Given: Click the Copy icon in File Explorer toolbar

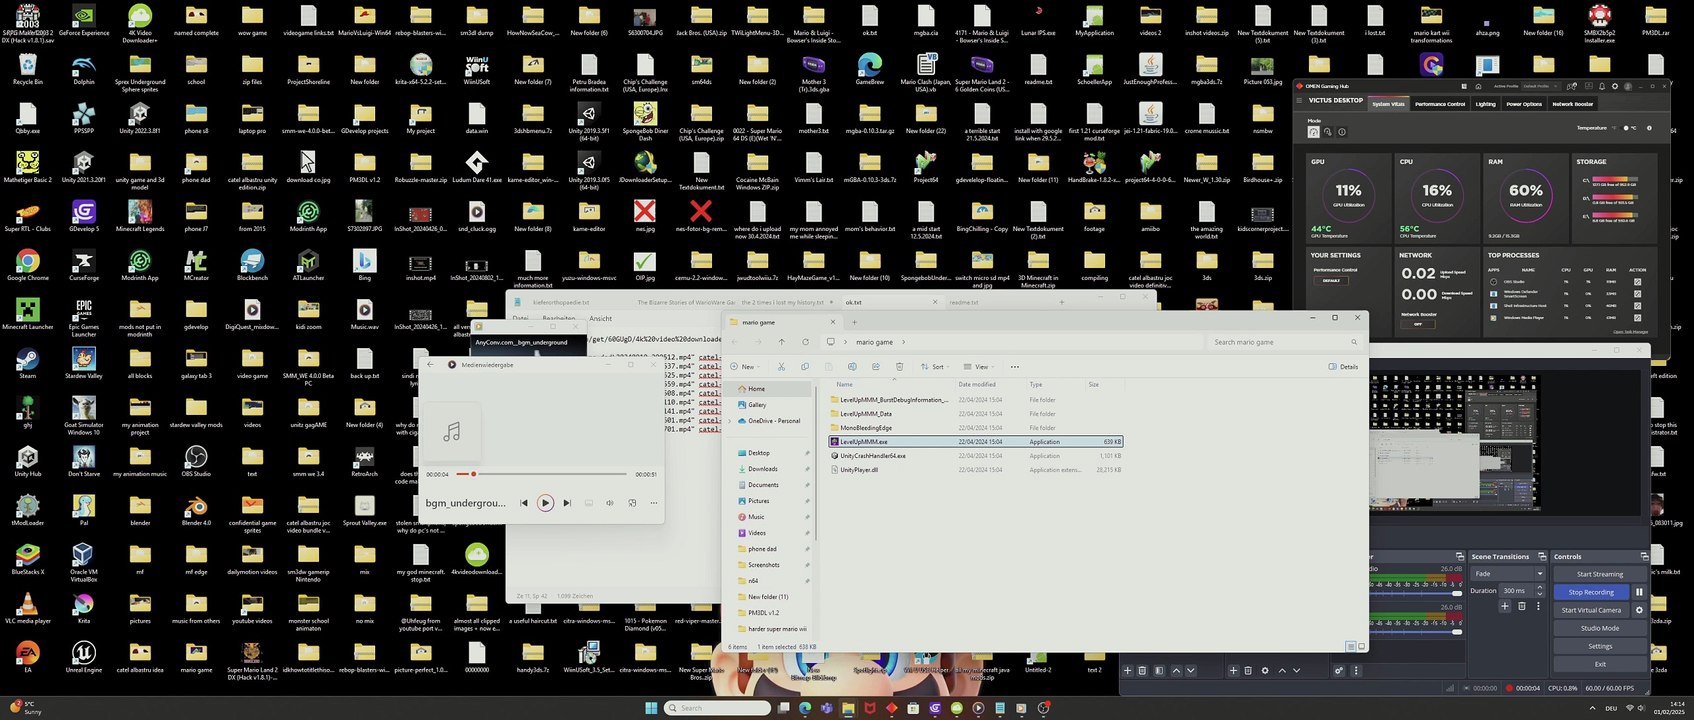Looking at the screenshot, I should click(805, 367).
